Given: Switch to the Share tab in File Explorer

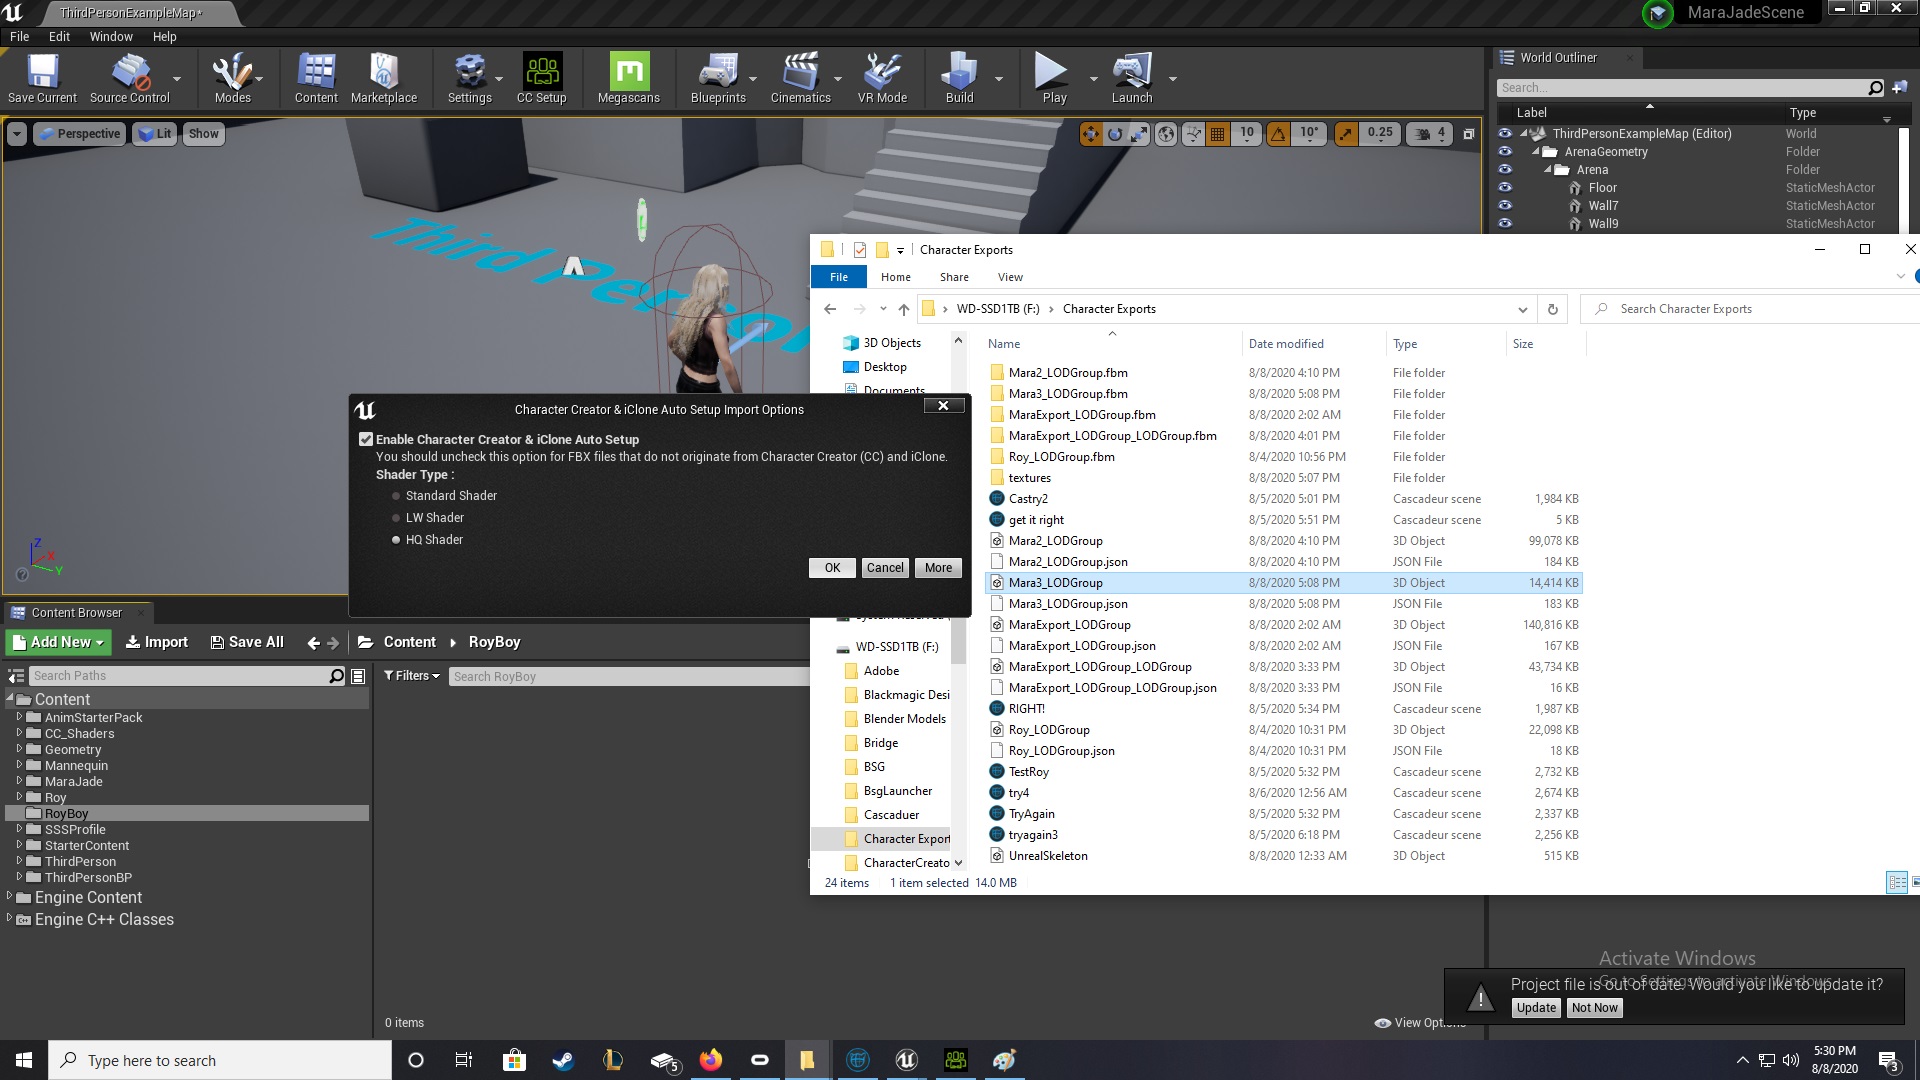Looking at the screenshot, I should click(x=954, y=277).
